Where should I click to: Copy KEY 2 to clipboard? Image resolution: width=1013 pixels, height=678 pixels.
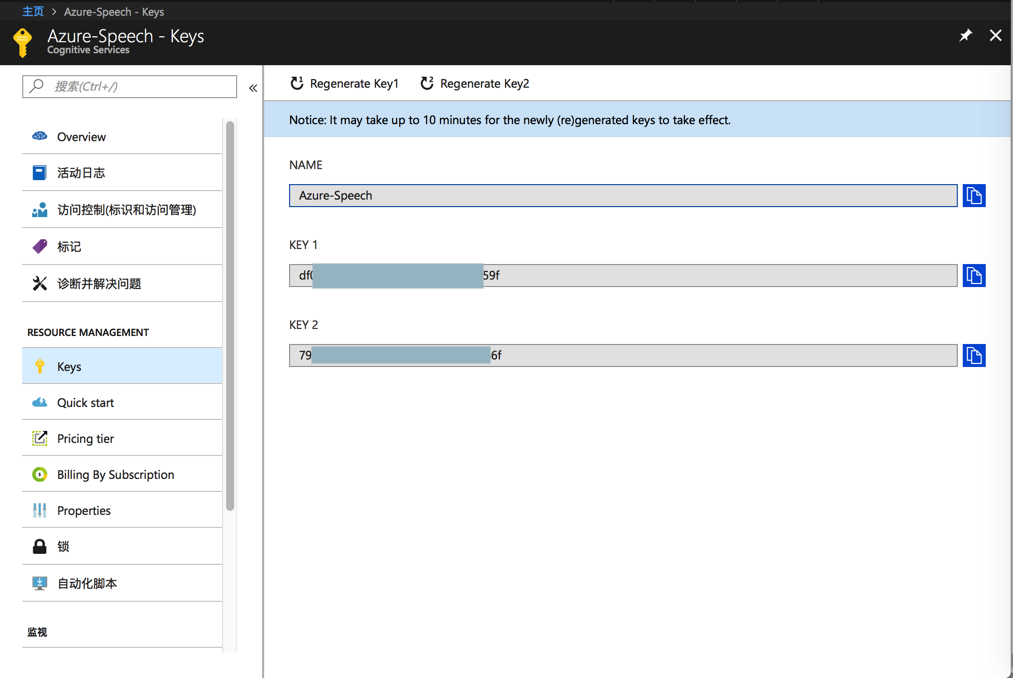click(x=974, y=356)
